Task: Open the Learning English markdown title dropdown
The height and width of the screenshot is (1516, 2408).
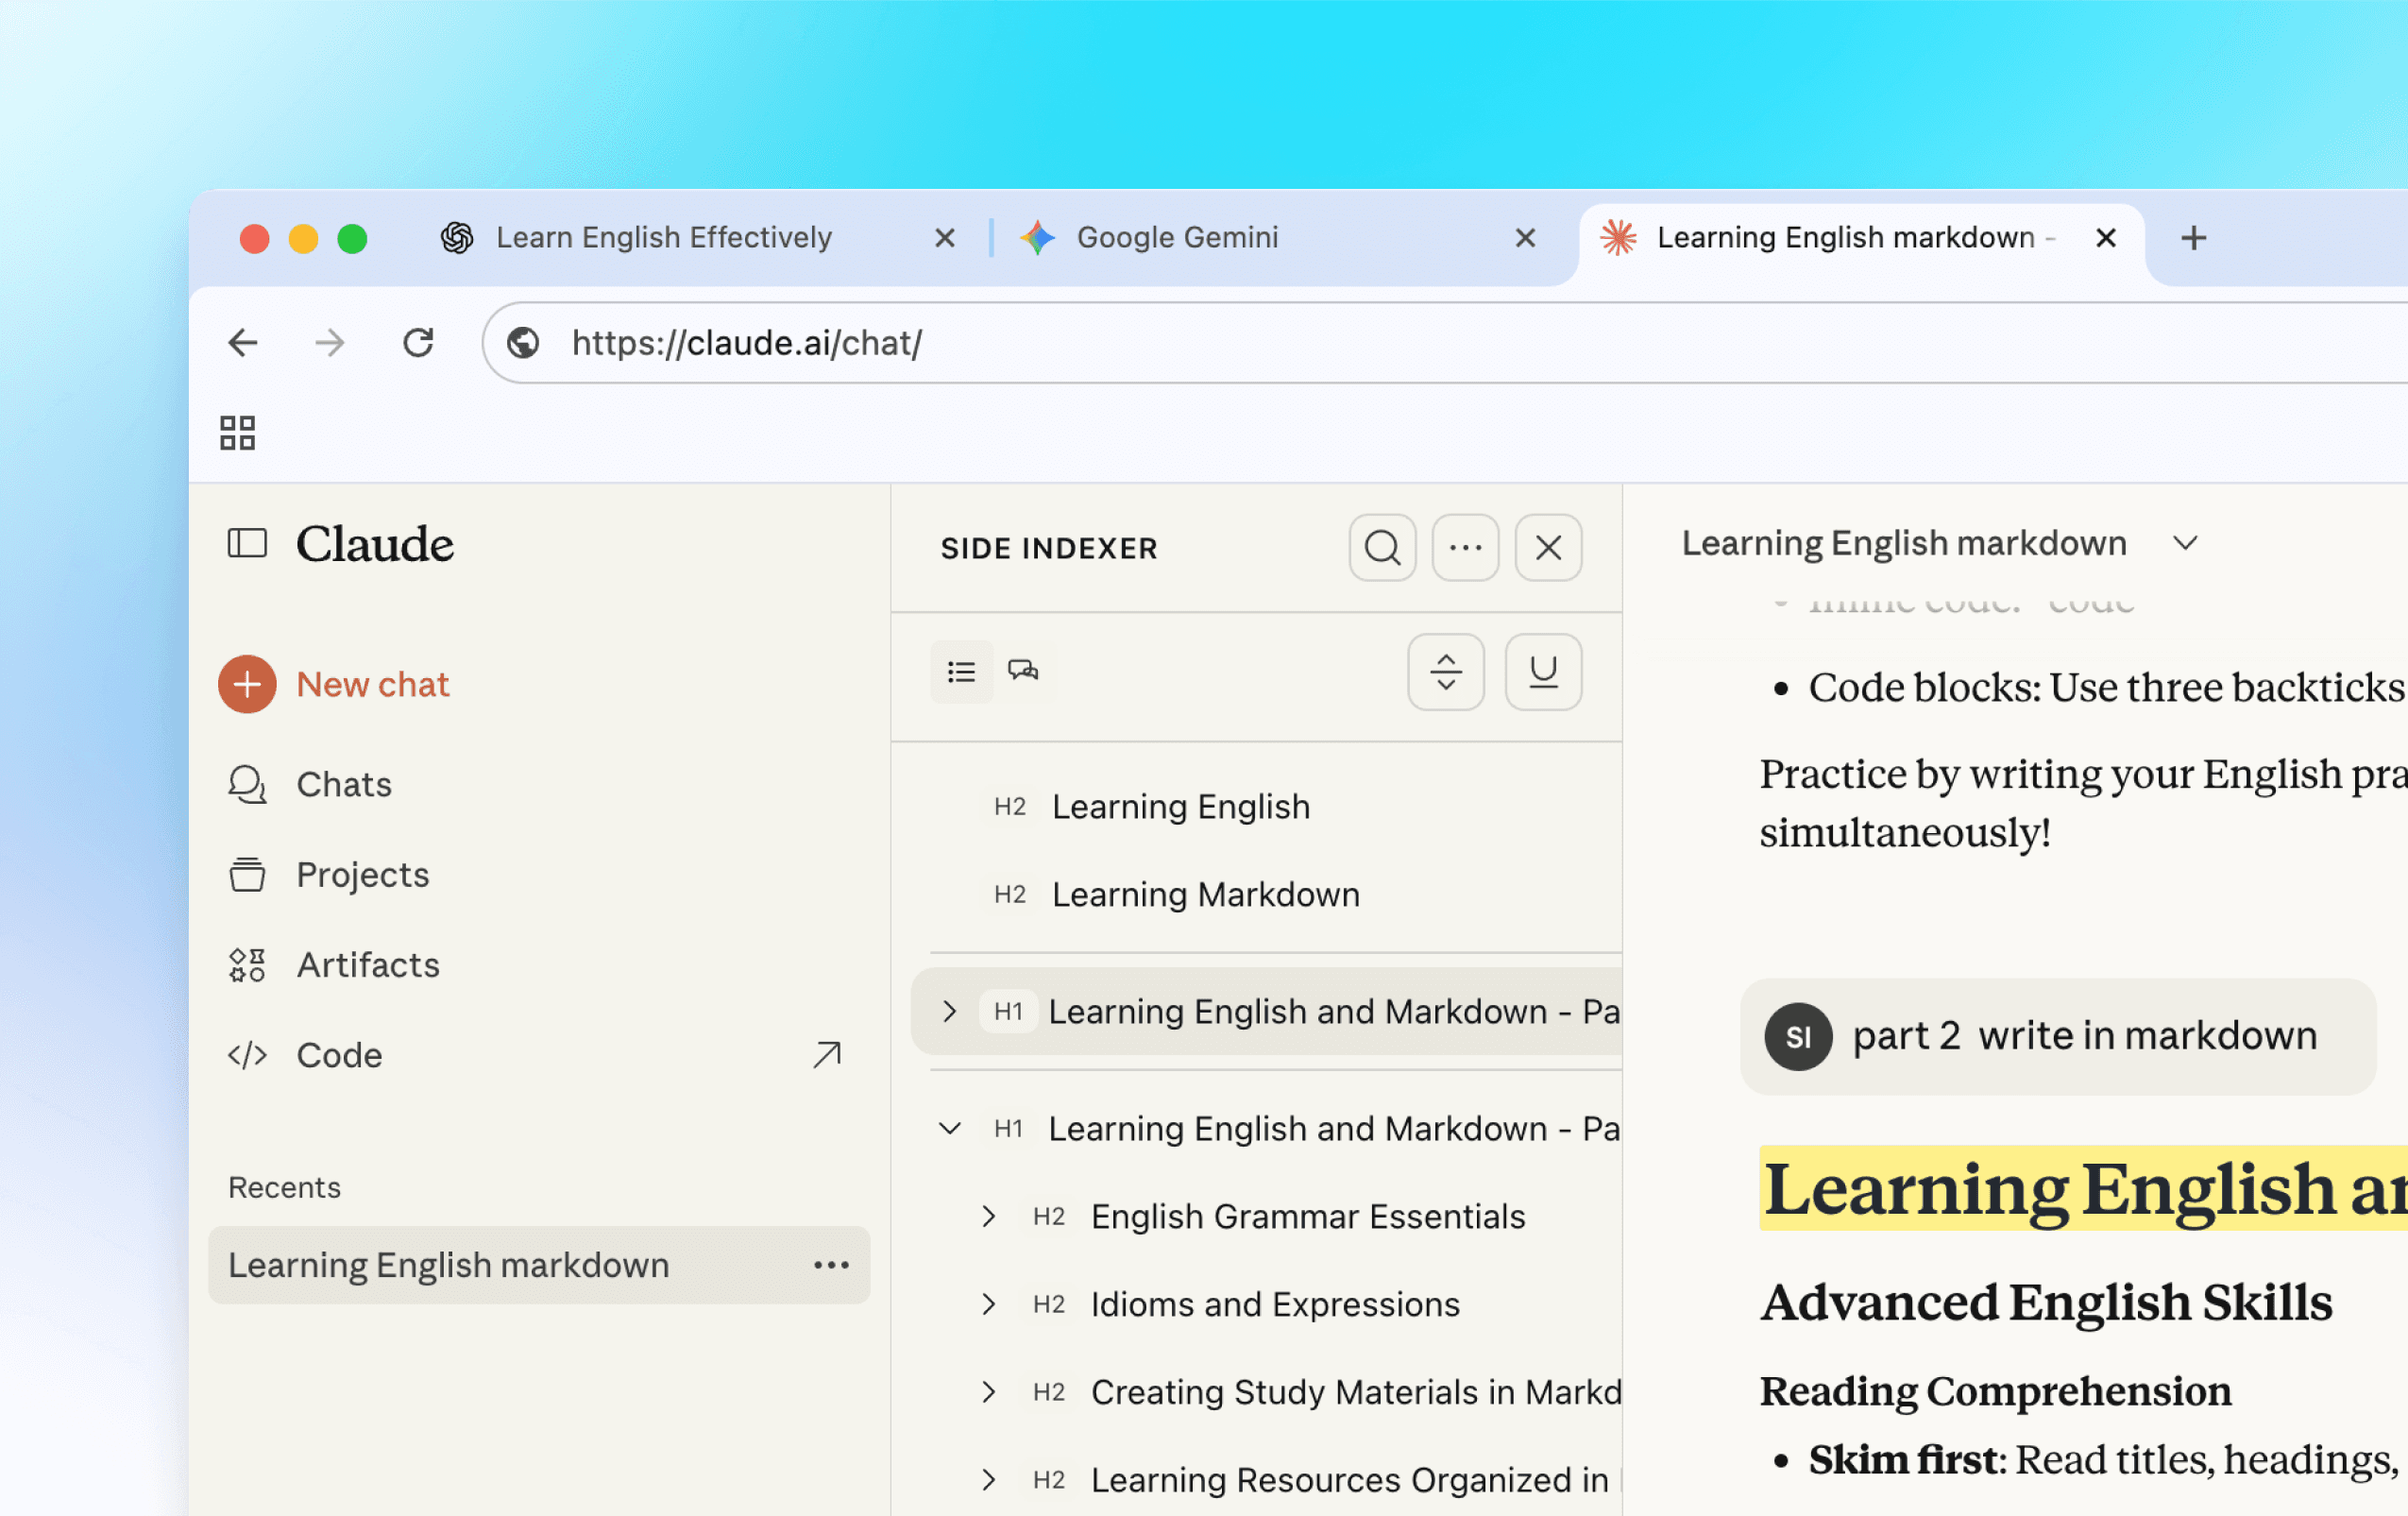Action: [2185, 543]
